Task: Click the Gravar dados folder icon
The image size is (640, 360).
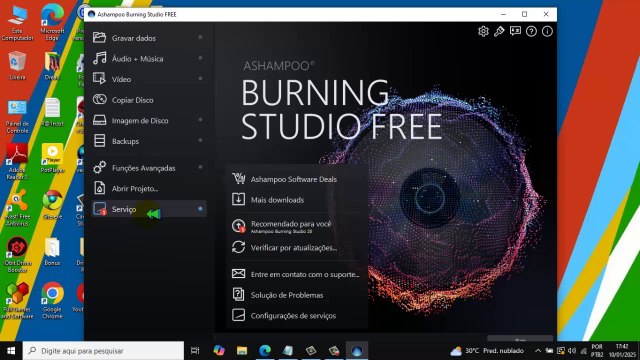Action: [x=99, y=38]
